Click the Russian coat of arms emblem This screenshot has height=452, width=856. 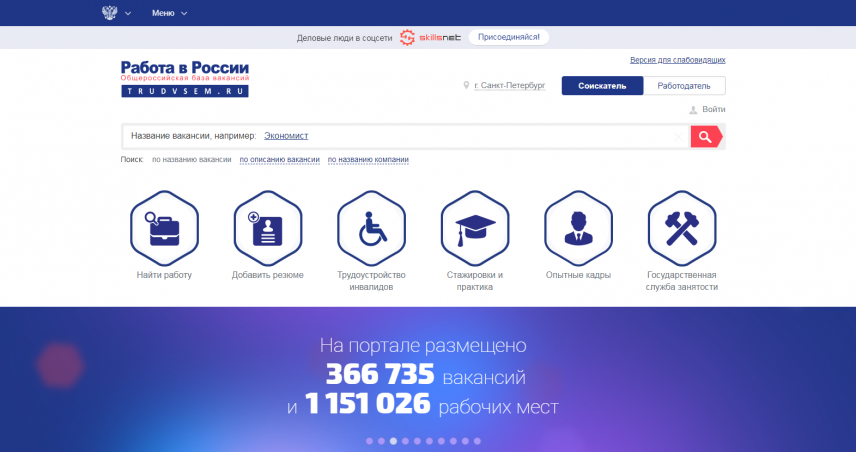pos(110,13)
